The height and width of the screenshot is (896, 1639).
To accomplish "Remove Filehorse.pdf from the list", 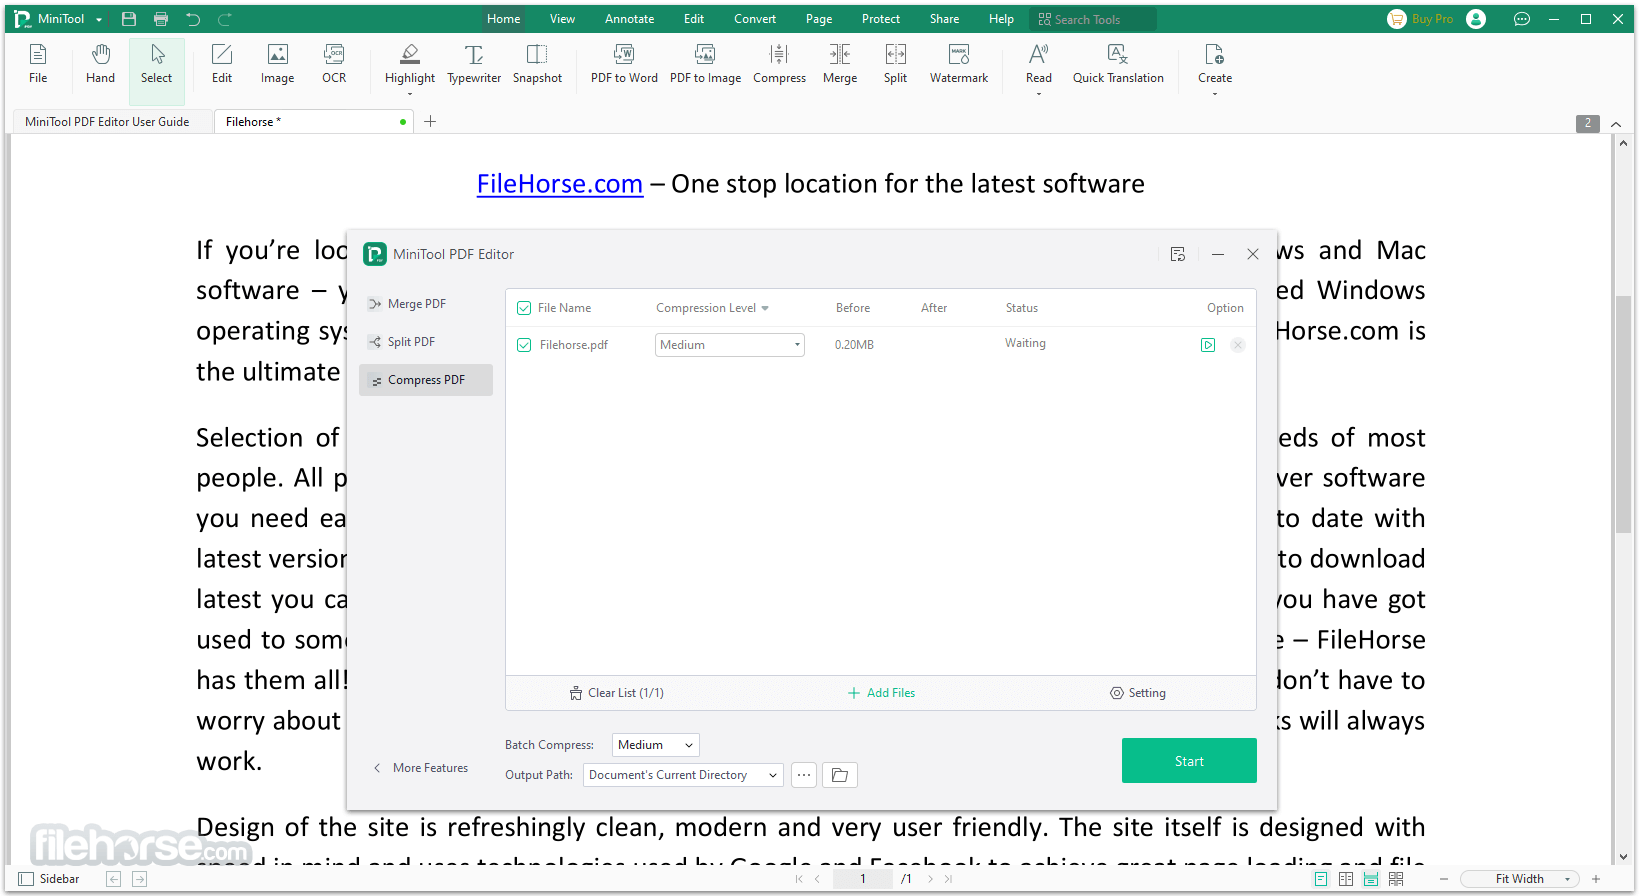I will pos(1238,345).
